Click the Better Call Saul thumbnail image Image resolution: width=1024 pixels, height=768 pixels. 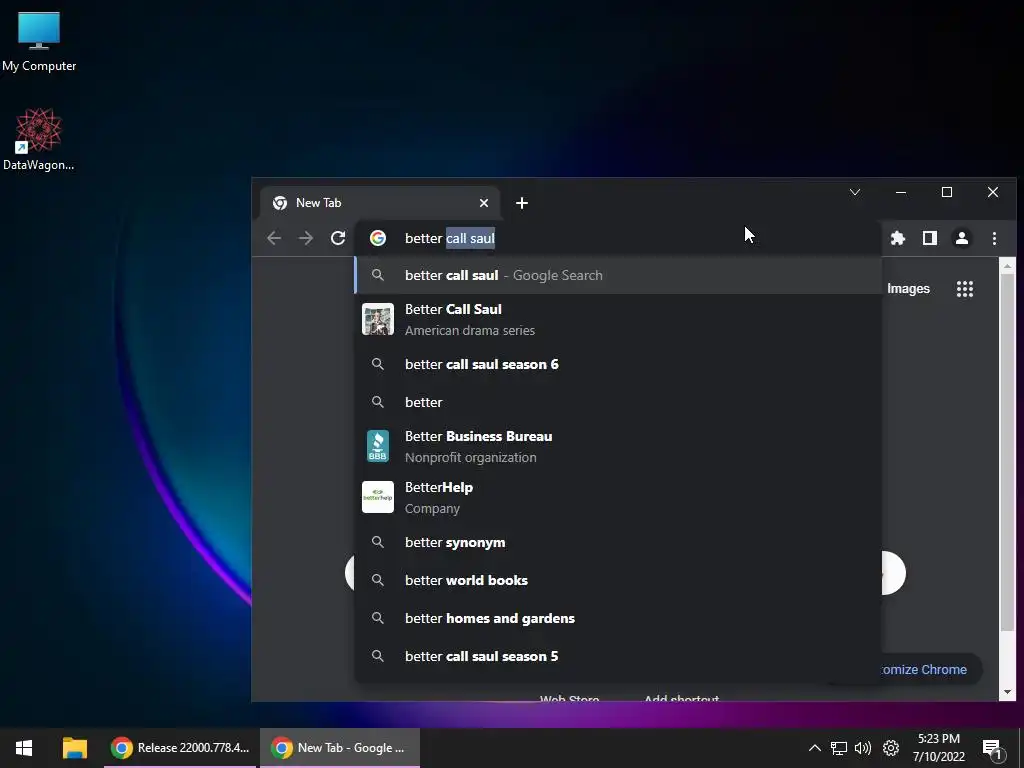pyautogui.click(x=378, y=319)
